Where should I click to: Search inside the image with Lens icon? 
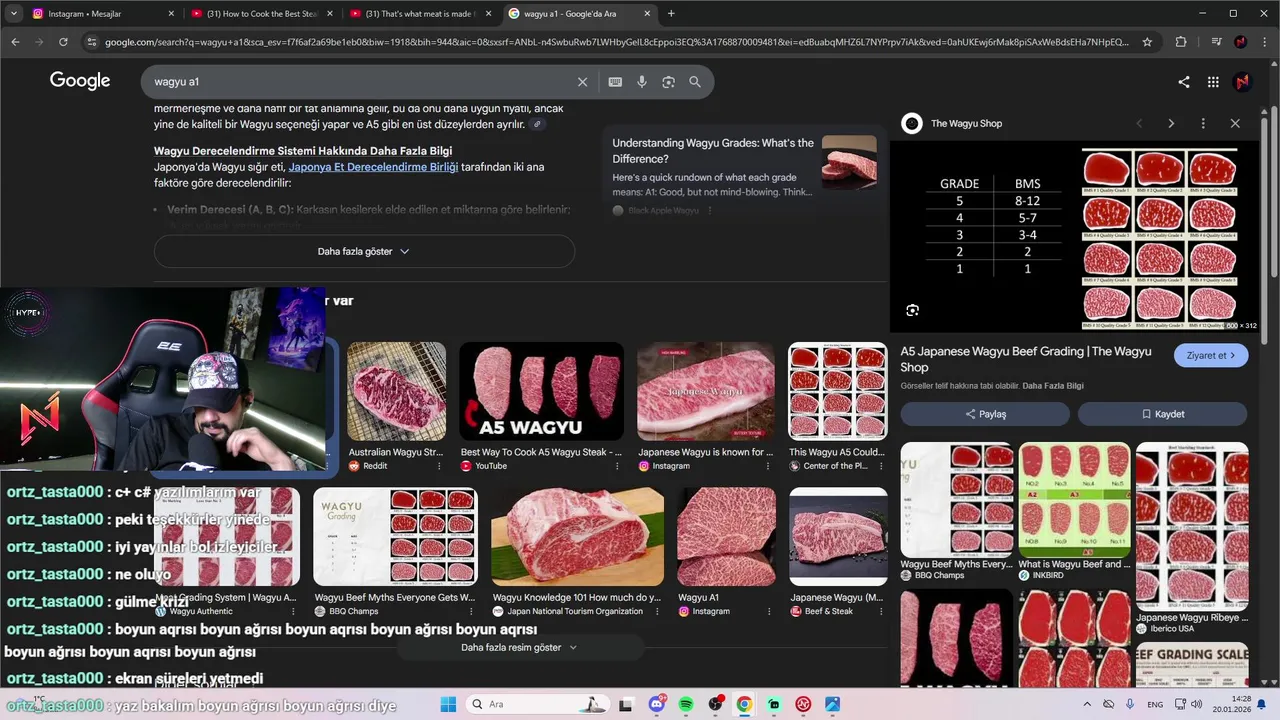coord(912,310)
